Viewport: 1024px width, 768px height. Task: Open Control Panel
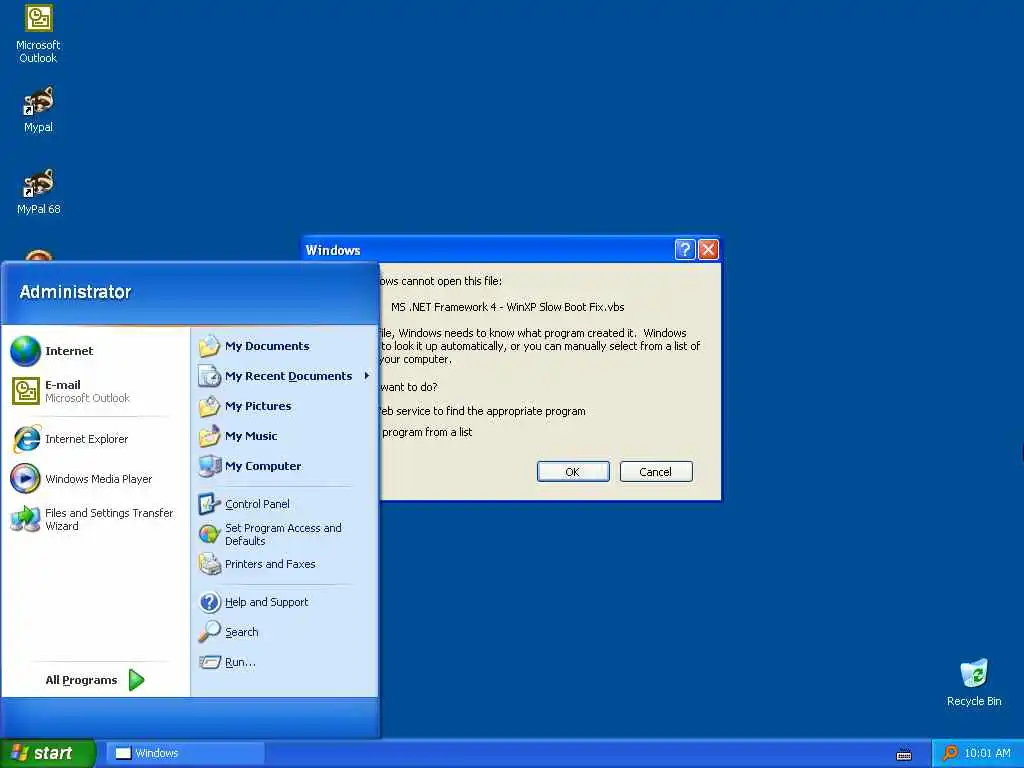click(284, 504)
